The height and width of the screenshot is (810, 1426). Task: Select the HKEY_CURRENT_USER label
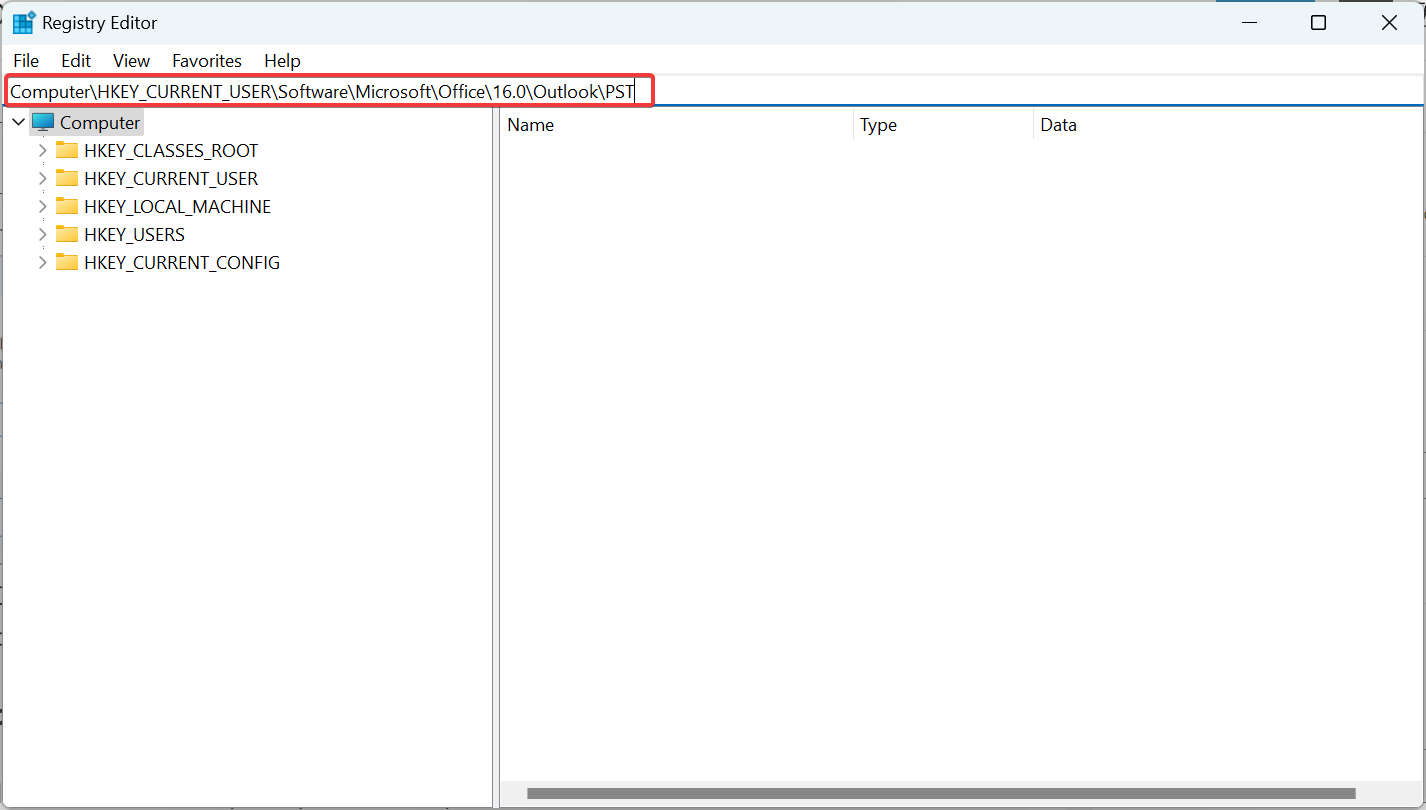tap(171, 179)
